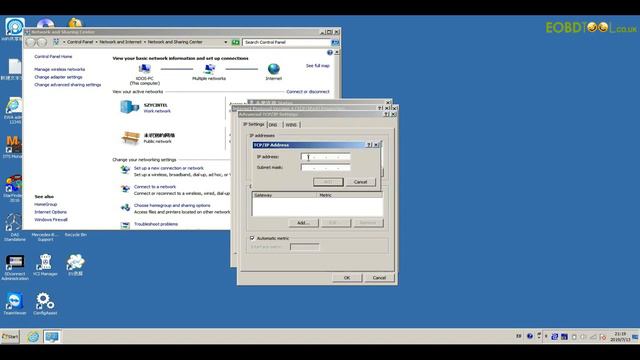
Task: Switch to the WINS tab
Action: (291, 124)
